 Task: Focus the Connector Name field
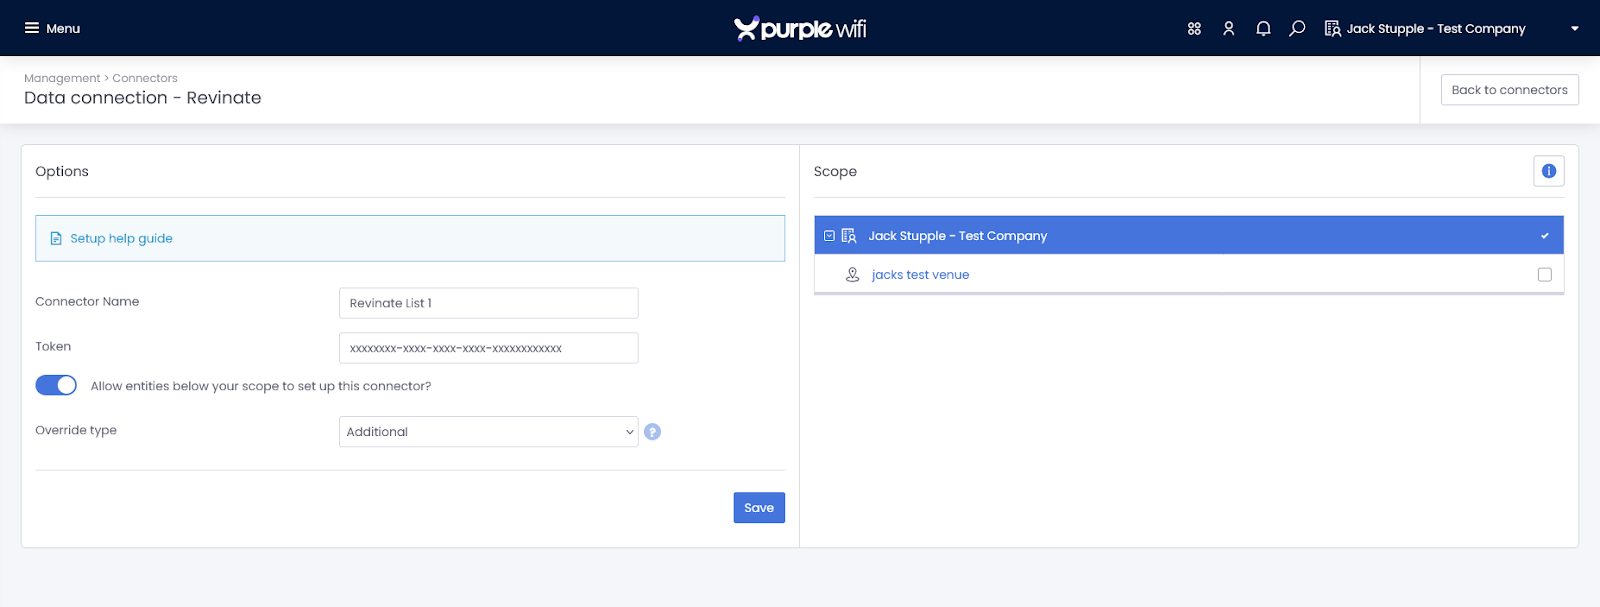click(x=488, y=303)
